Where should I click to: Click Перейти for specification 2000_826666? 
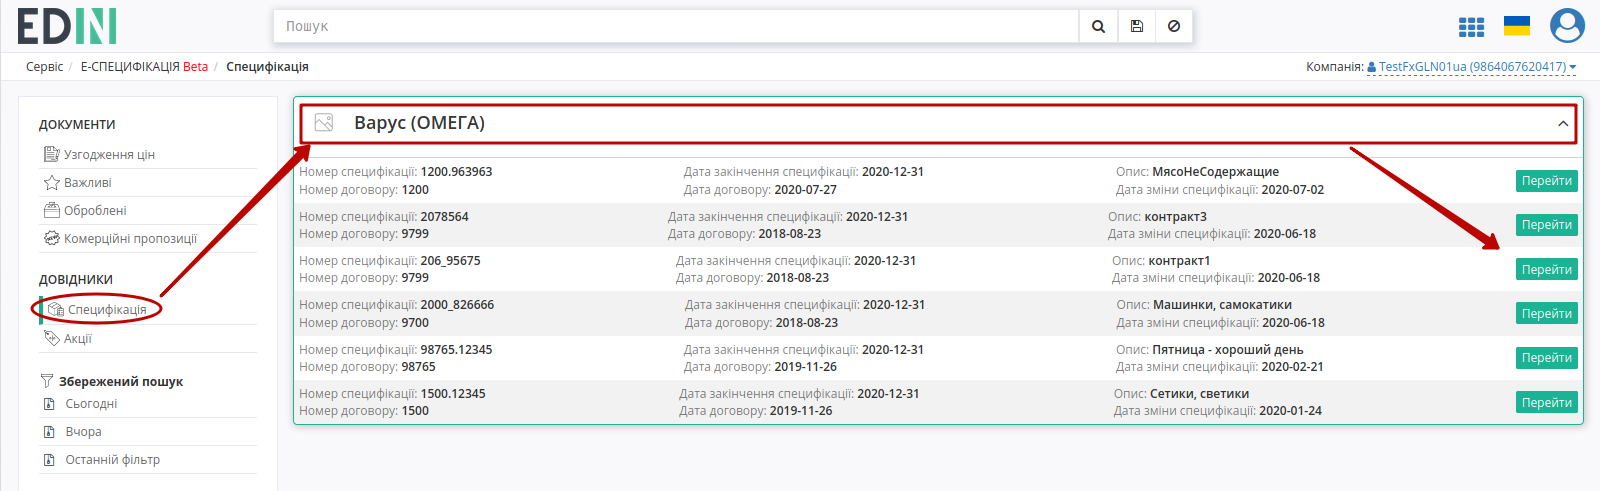(1547, 314)
